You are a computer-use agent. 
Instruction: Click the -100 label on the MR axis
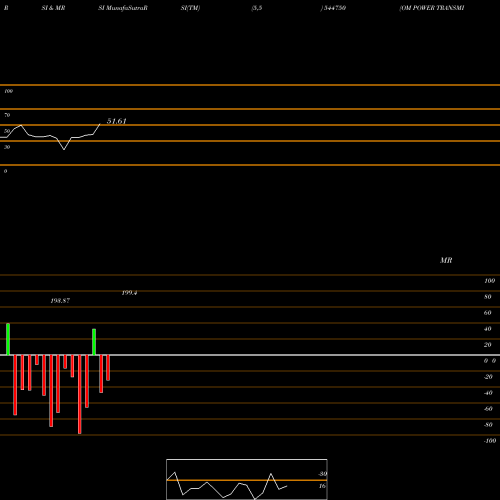tap(490, 441)
